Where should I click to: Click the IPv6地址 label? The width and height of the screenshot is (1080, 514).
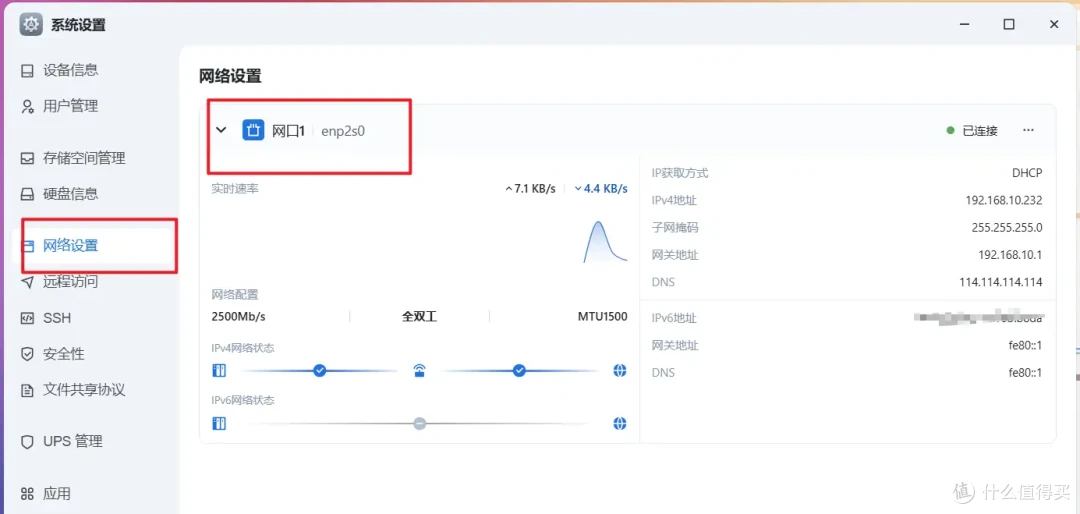[x=674, y=318]
